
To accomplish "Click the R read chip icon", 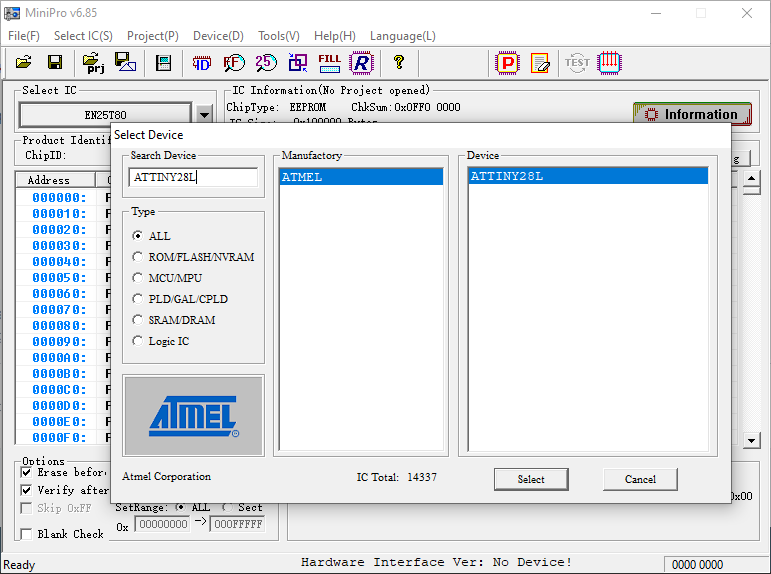I will pyautogui.click(x=361, y=63).
